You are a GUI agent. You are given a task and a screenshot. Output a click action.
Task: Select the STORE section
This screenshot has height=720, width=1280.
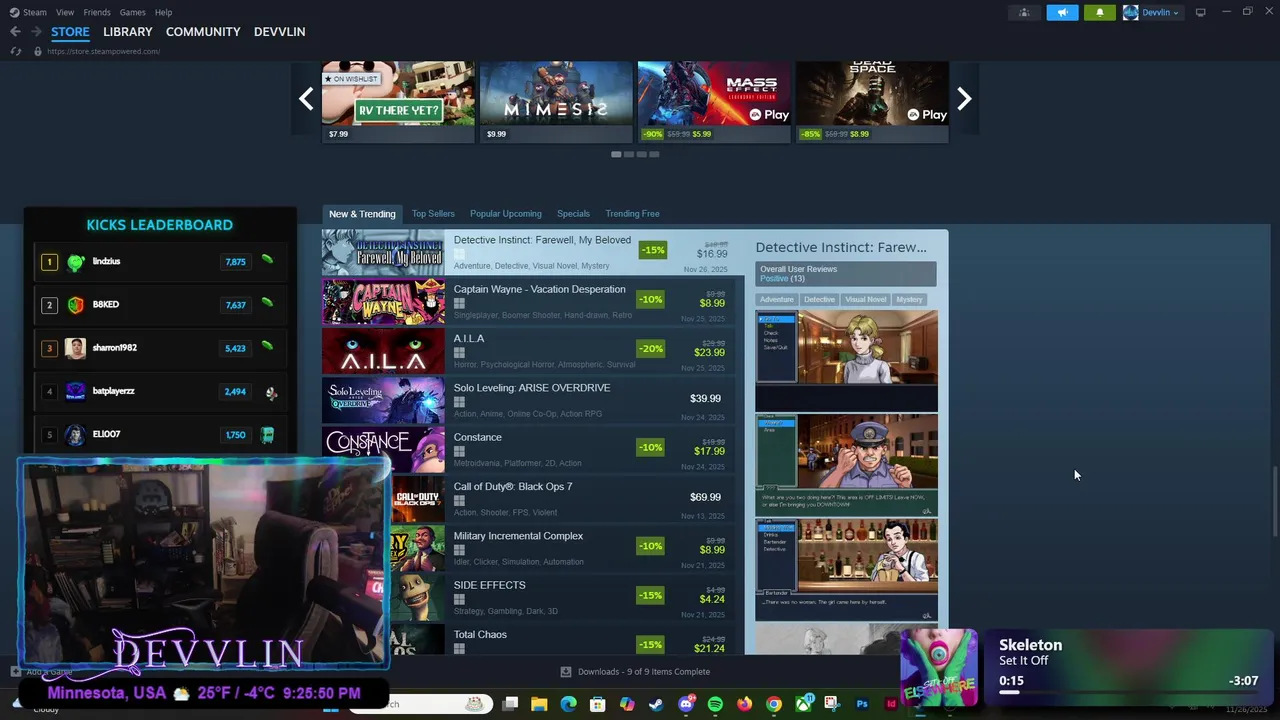(70, 32)
